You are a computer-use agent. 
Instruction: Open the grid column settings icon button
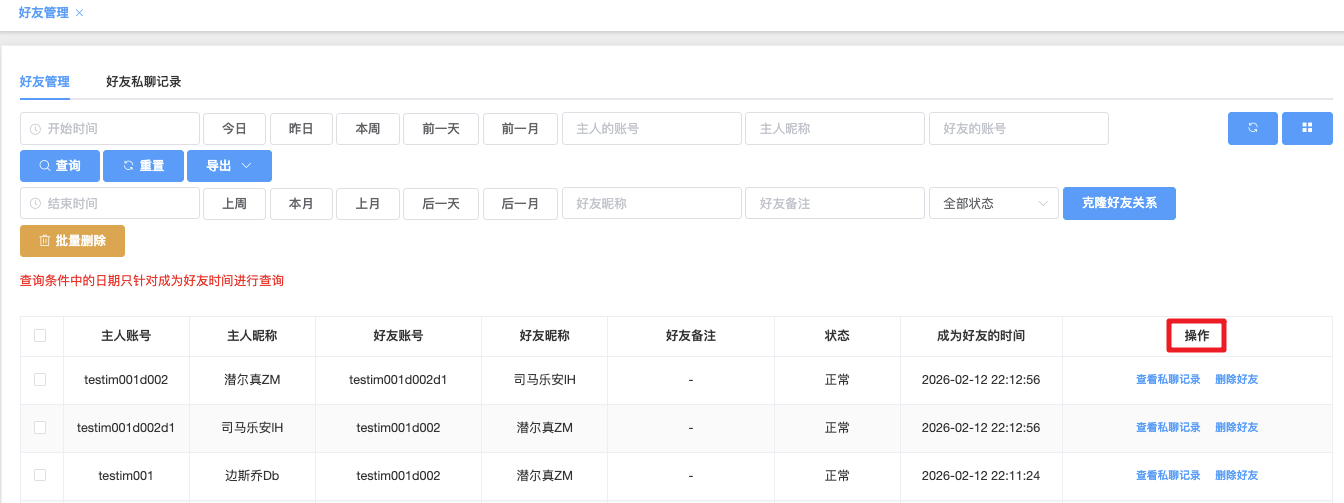pyautogui.click(x=1306, y=128)
